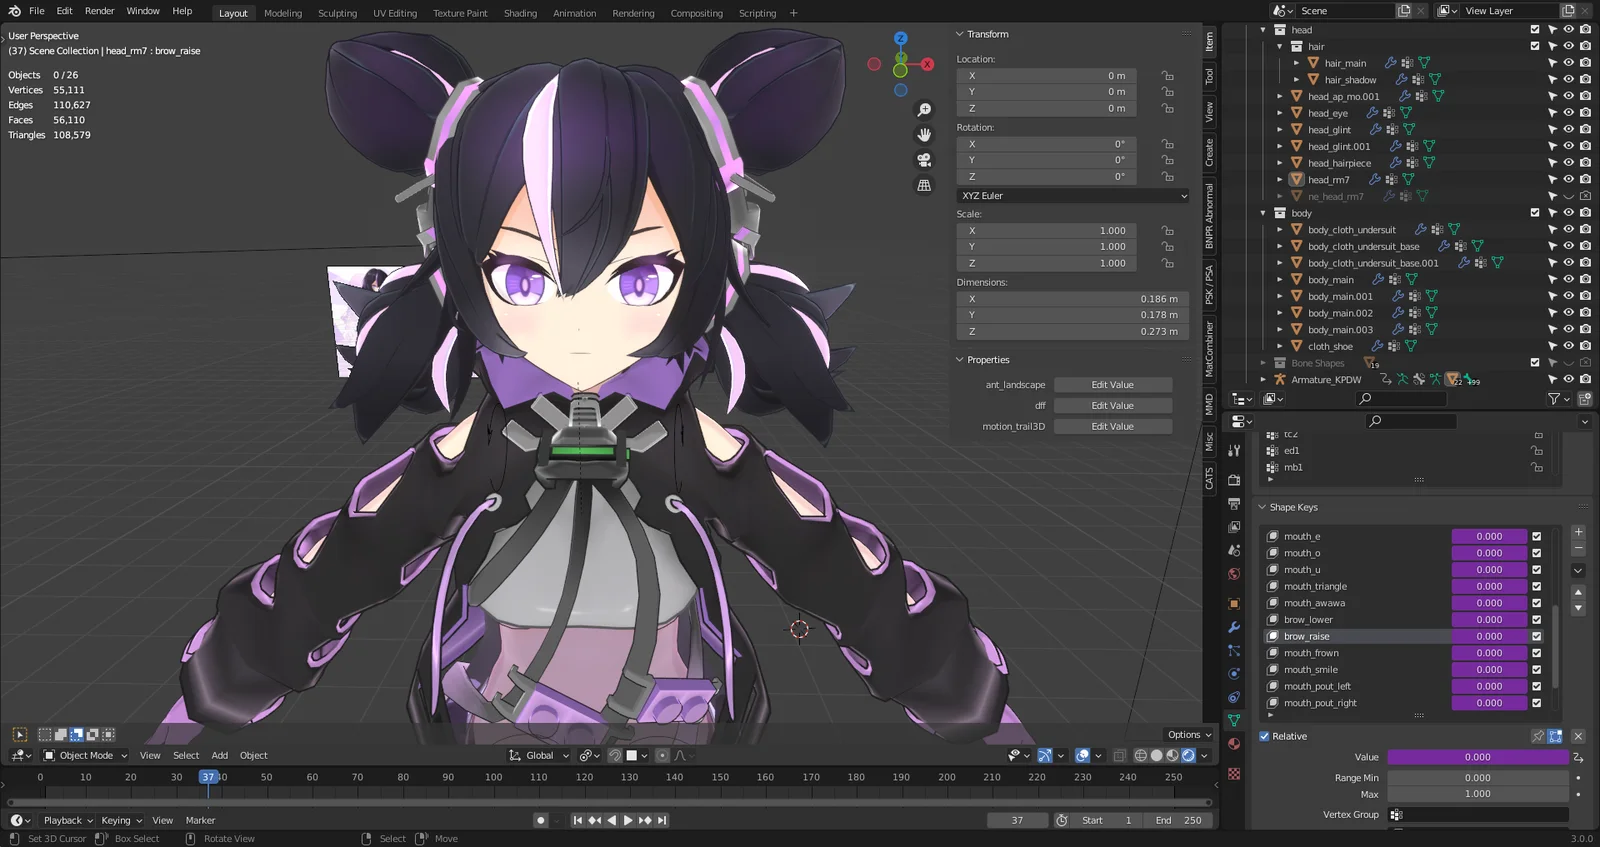
Task: Uncheck mouth_smile shape key checkbox
Action: (1537, 670)
